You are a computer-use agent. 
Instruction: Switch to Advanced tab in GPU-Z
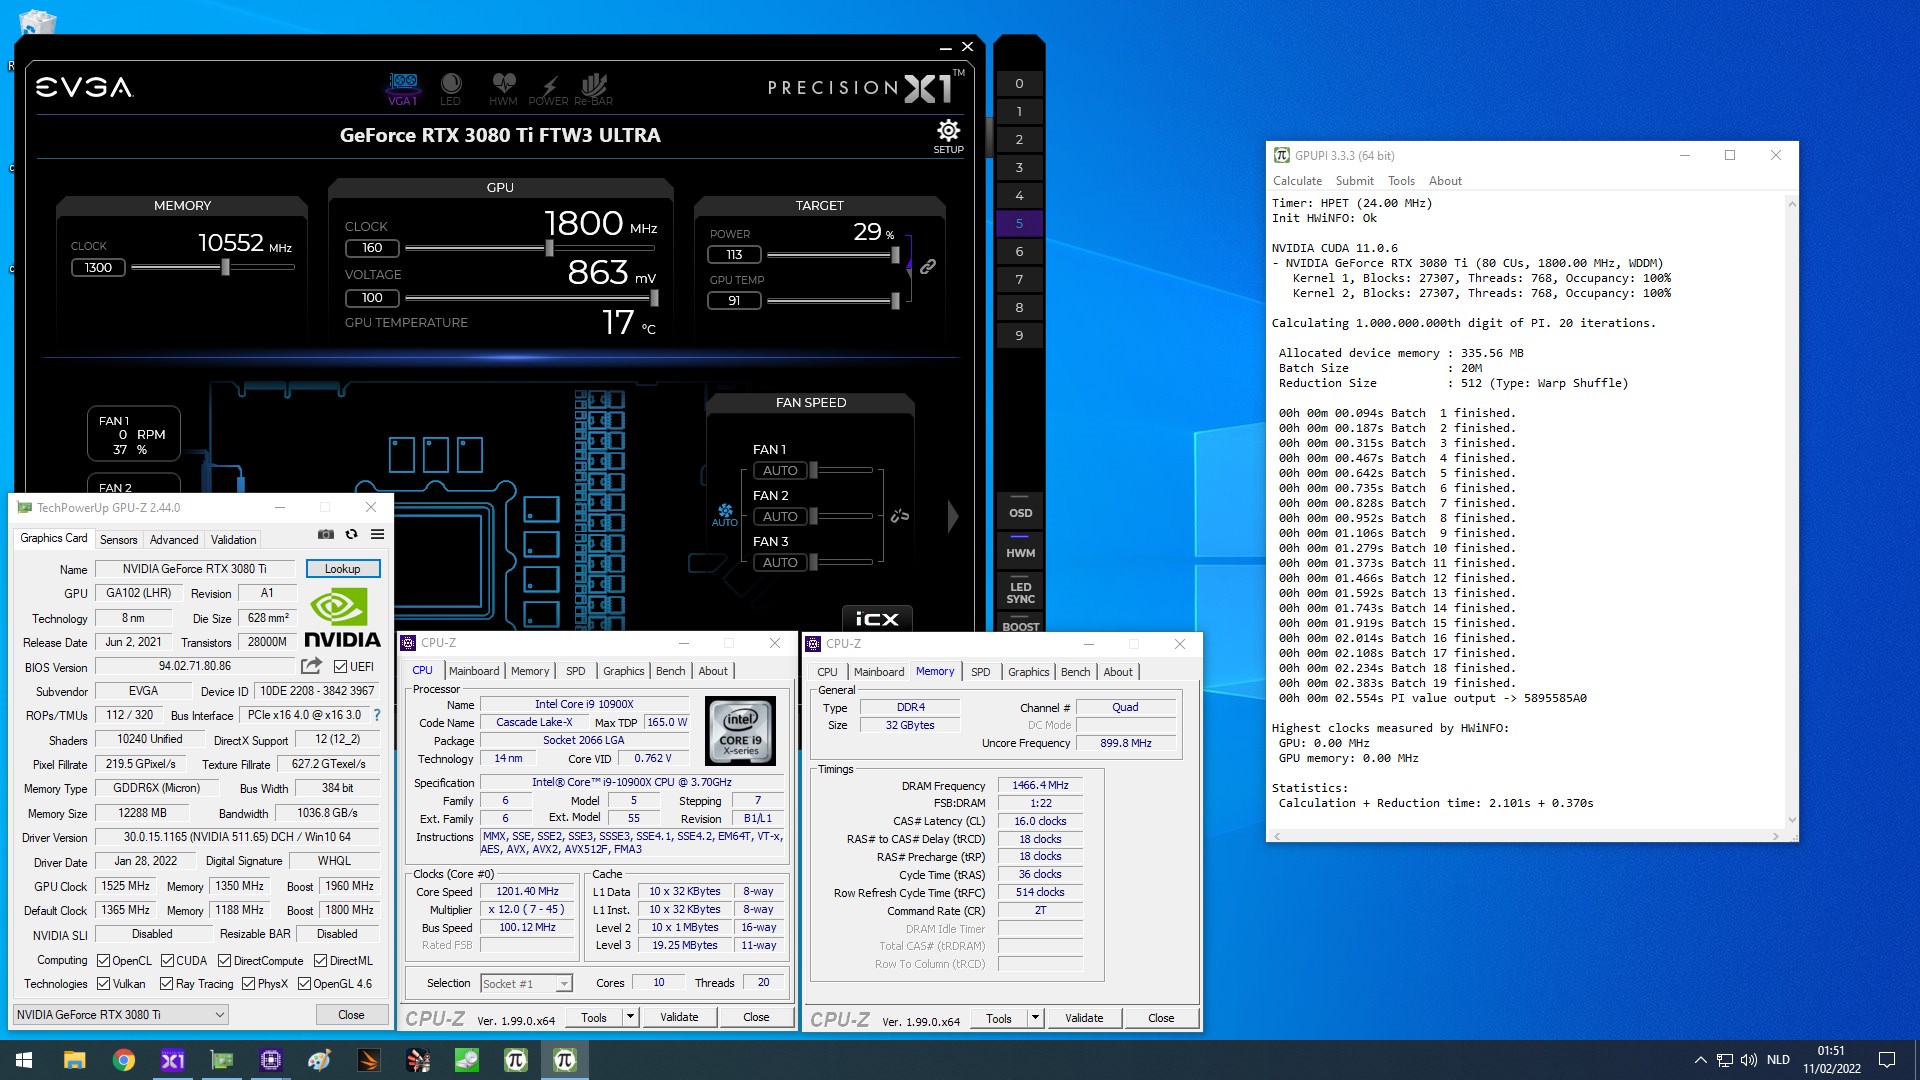(x=174, y=540)
